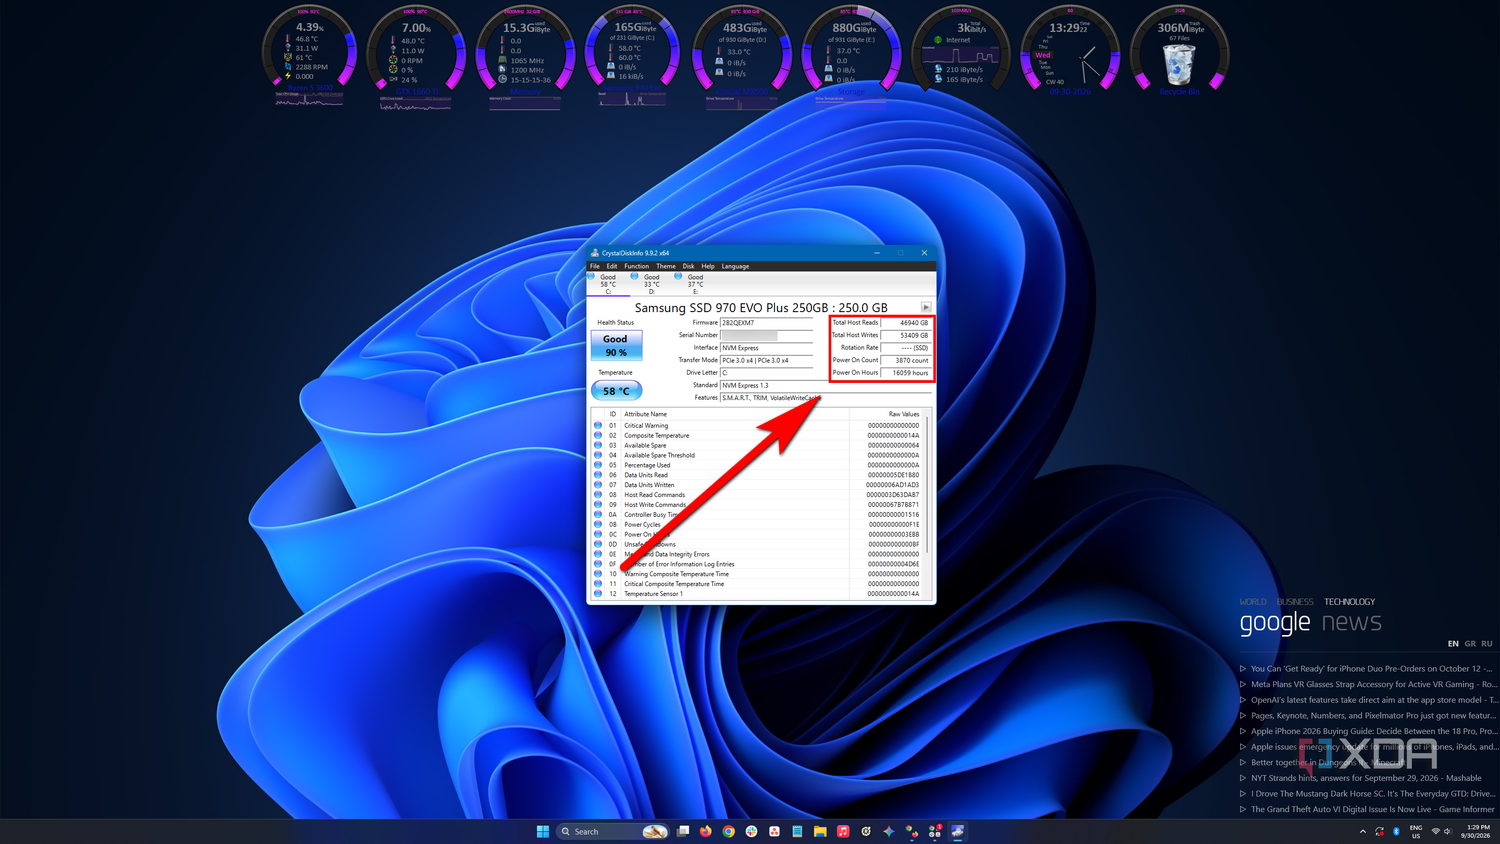Click the Good 90 % health status button

616,345
